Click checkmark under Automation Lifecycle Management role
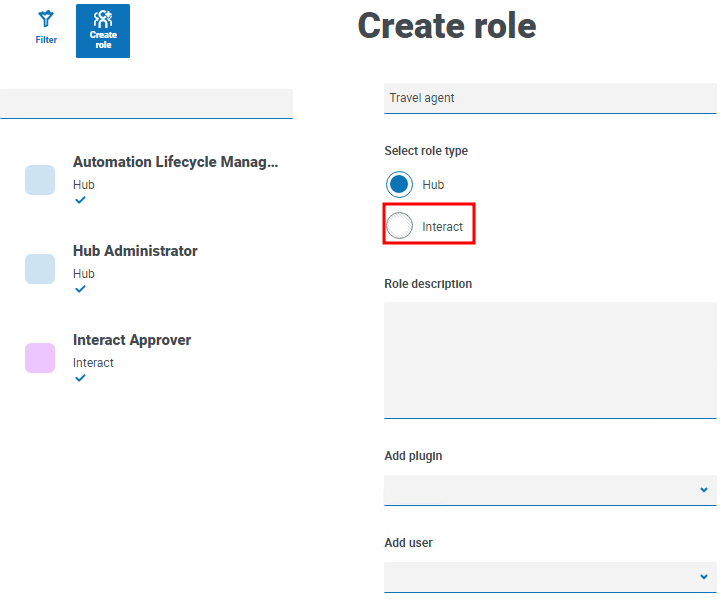725x601 pixels. (80, 200)
